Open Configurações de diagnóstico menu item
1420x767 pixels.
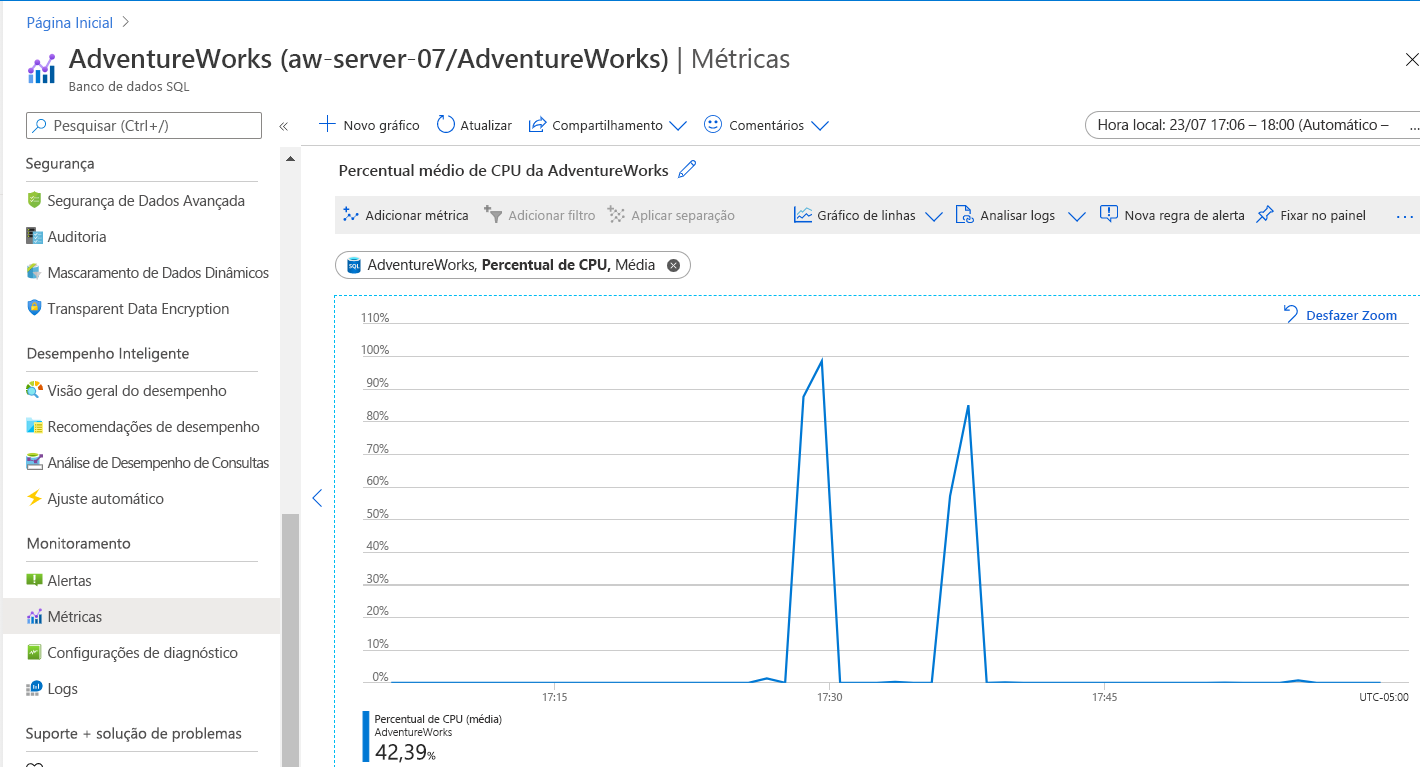[141, 652]
